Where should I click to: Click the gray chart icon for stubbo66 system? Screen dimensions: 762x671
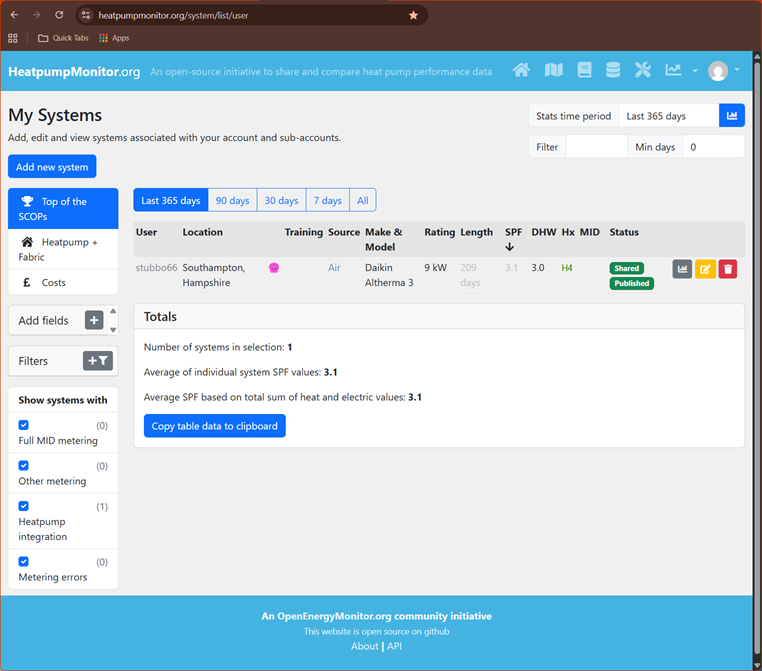[682, 269]
